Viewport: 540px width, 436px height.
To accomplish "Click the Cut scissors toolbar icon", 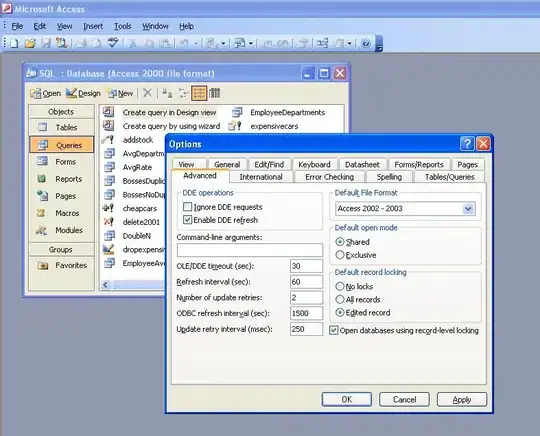I will [132, 43].
